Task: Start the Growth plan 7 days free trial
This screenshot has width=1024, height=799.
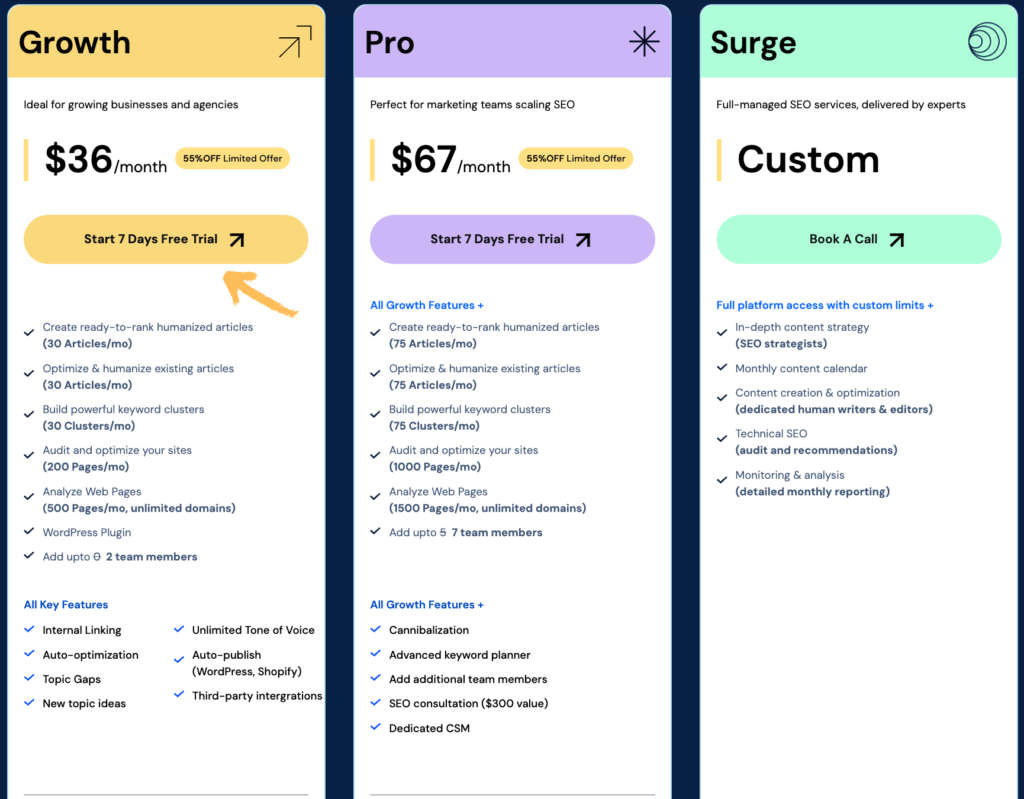Action: click(166, 239)
